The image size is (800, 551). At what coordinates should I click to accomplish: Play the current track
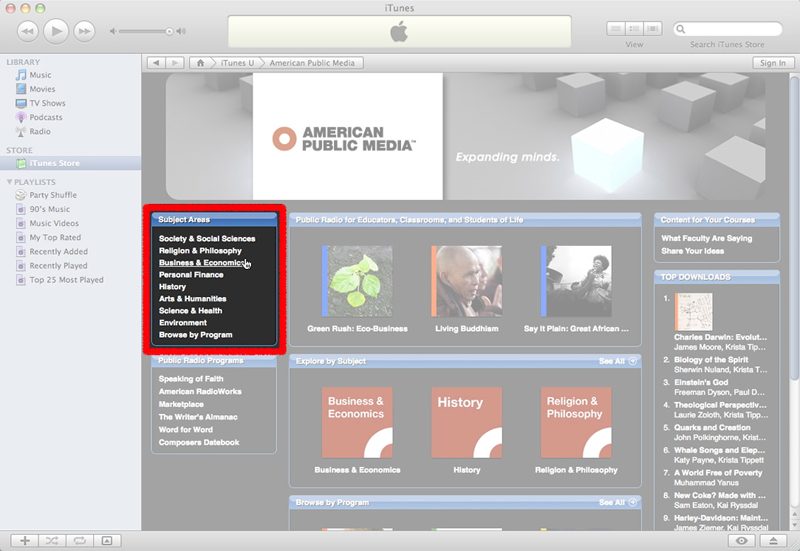[x=56, y=31]
